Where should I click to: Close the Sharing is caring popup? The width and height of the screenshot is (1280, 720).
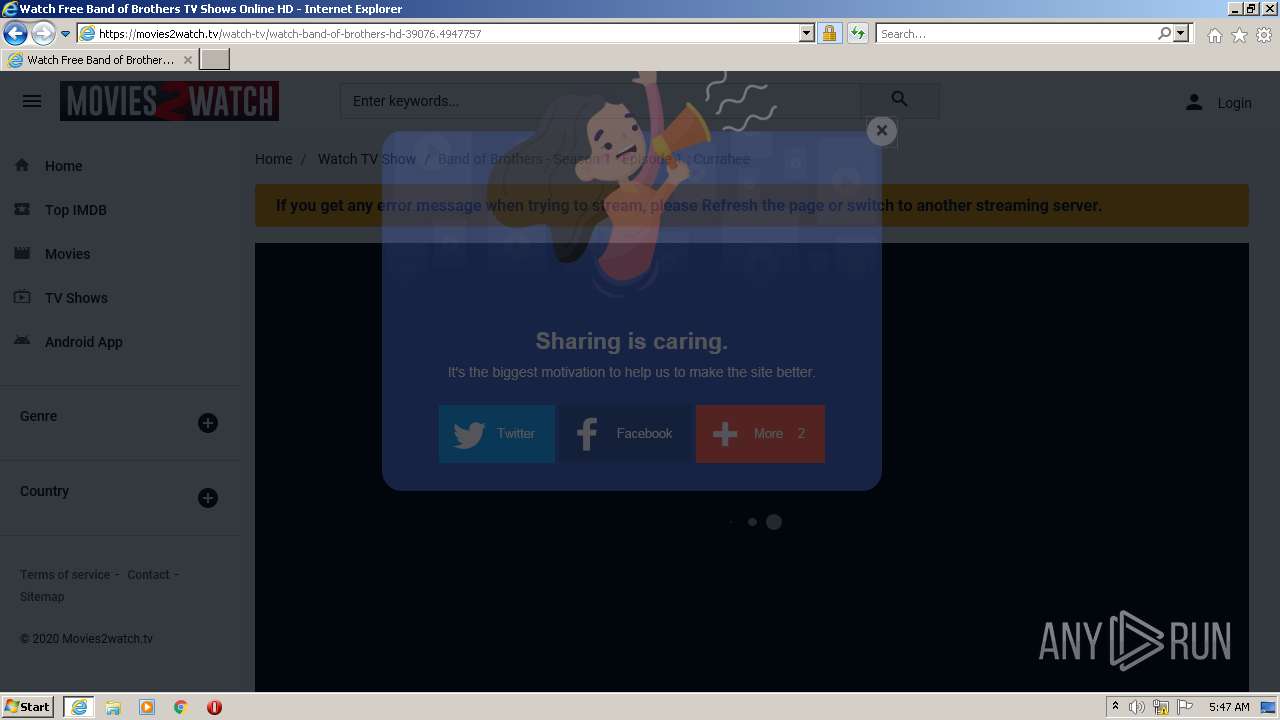[x=881, y=130]
